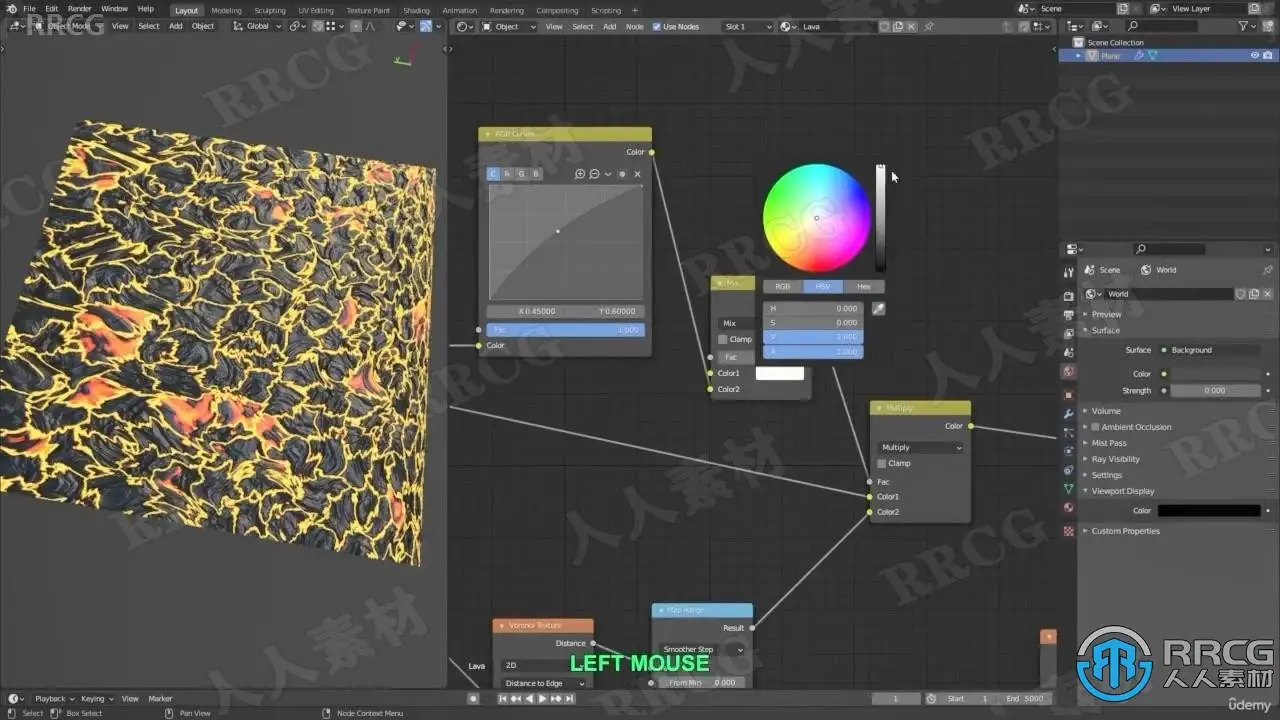Click the black Viewport Display color swatch
Image resolution: width=1280 pixels, height=720 pixels.
coord(1209,511)
